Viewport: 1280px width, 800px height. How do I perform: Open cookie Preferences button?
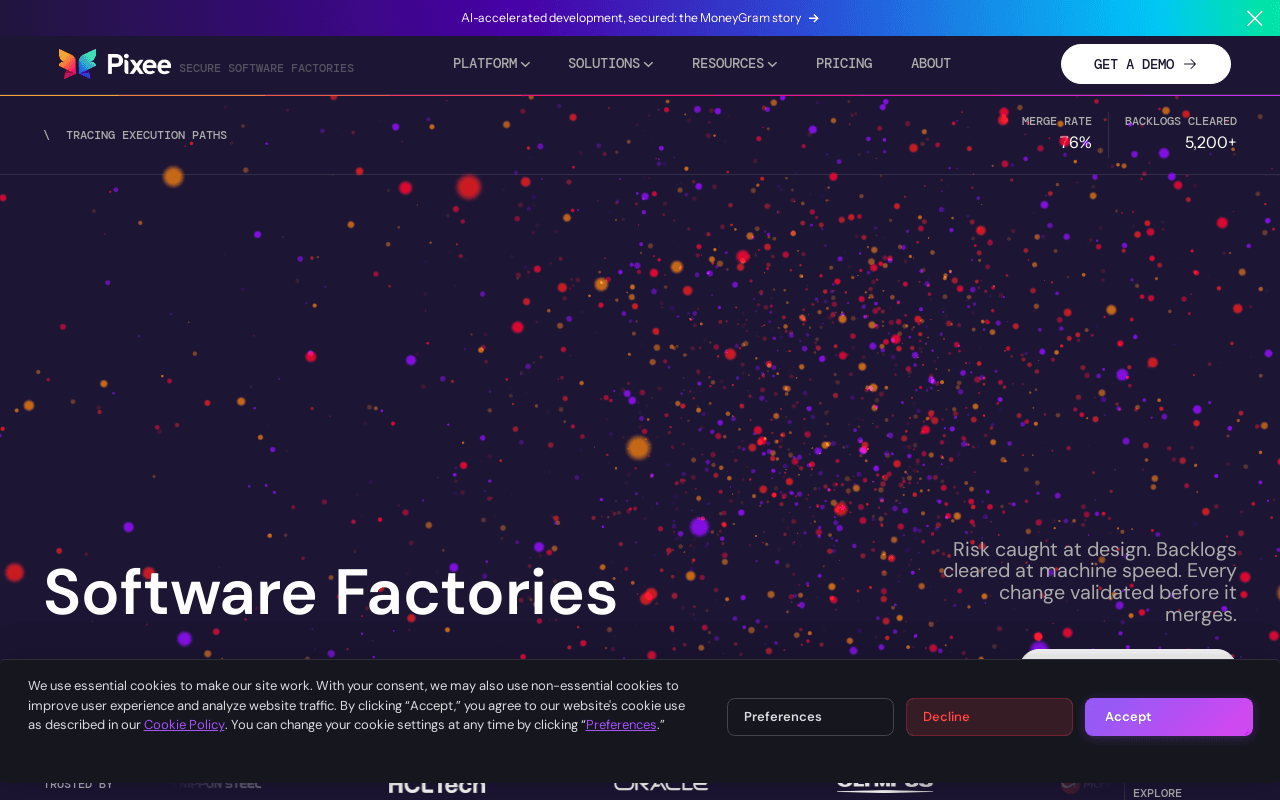pos(810,717)
